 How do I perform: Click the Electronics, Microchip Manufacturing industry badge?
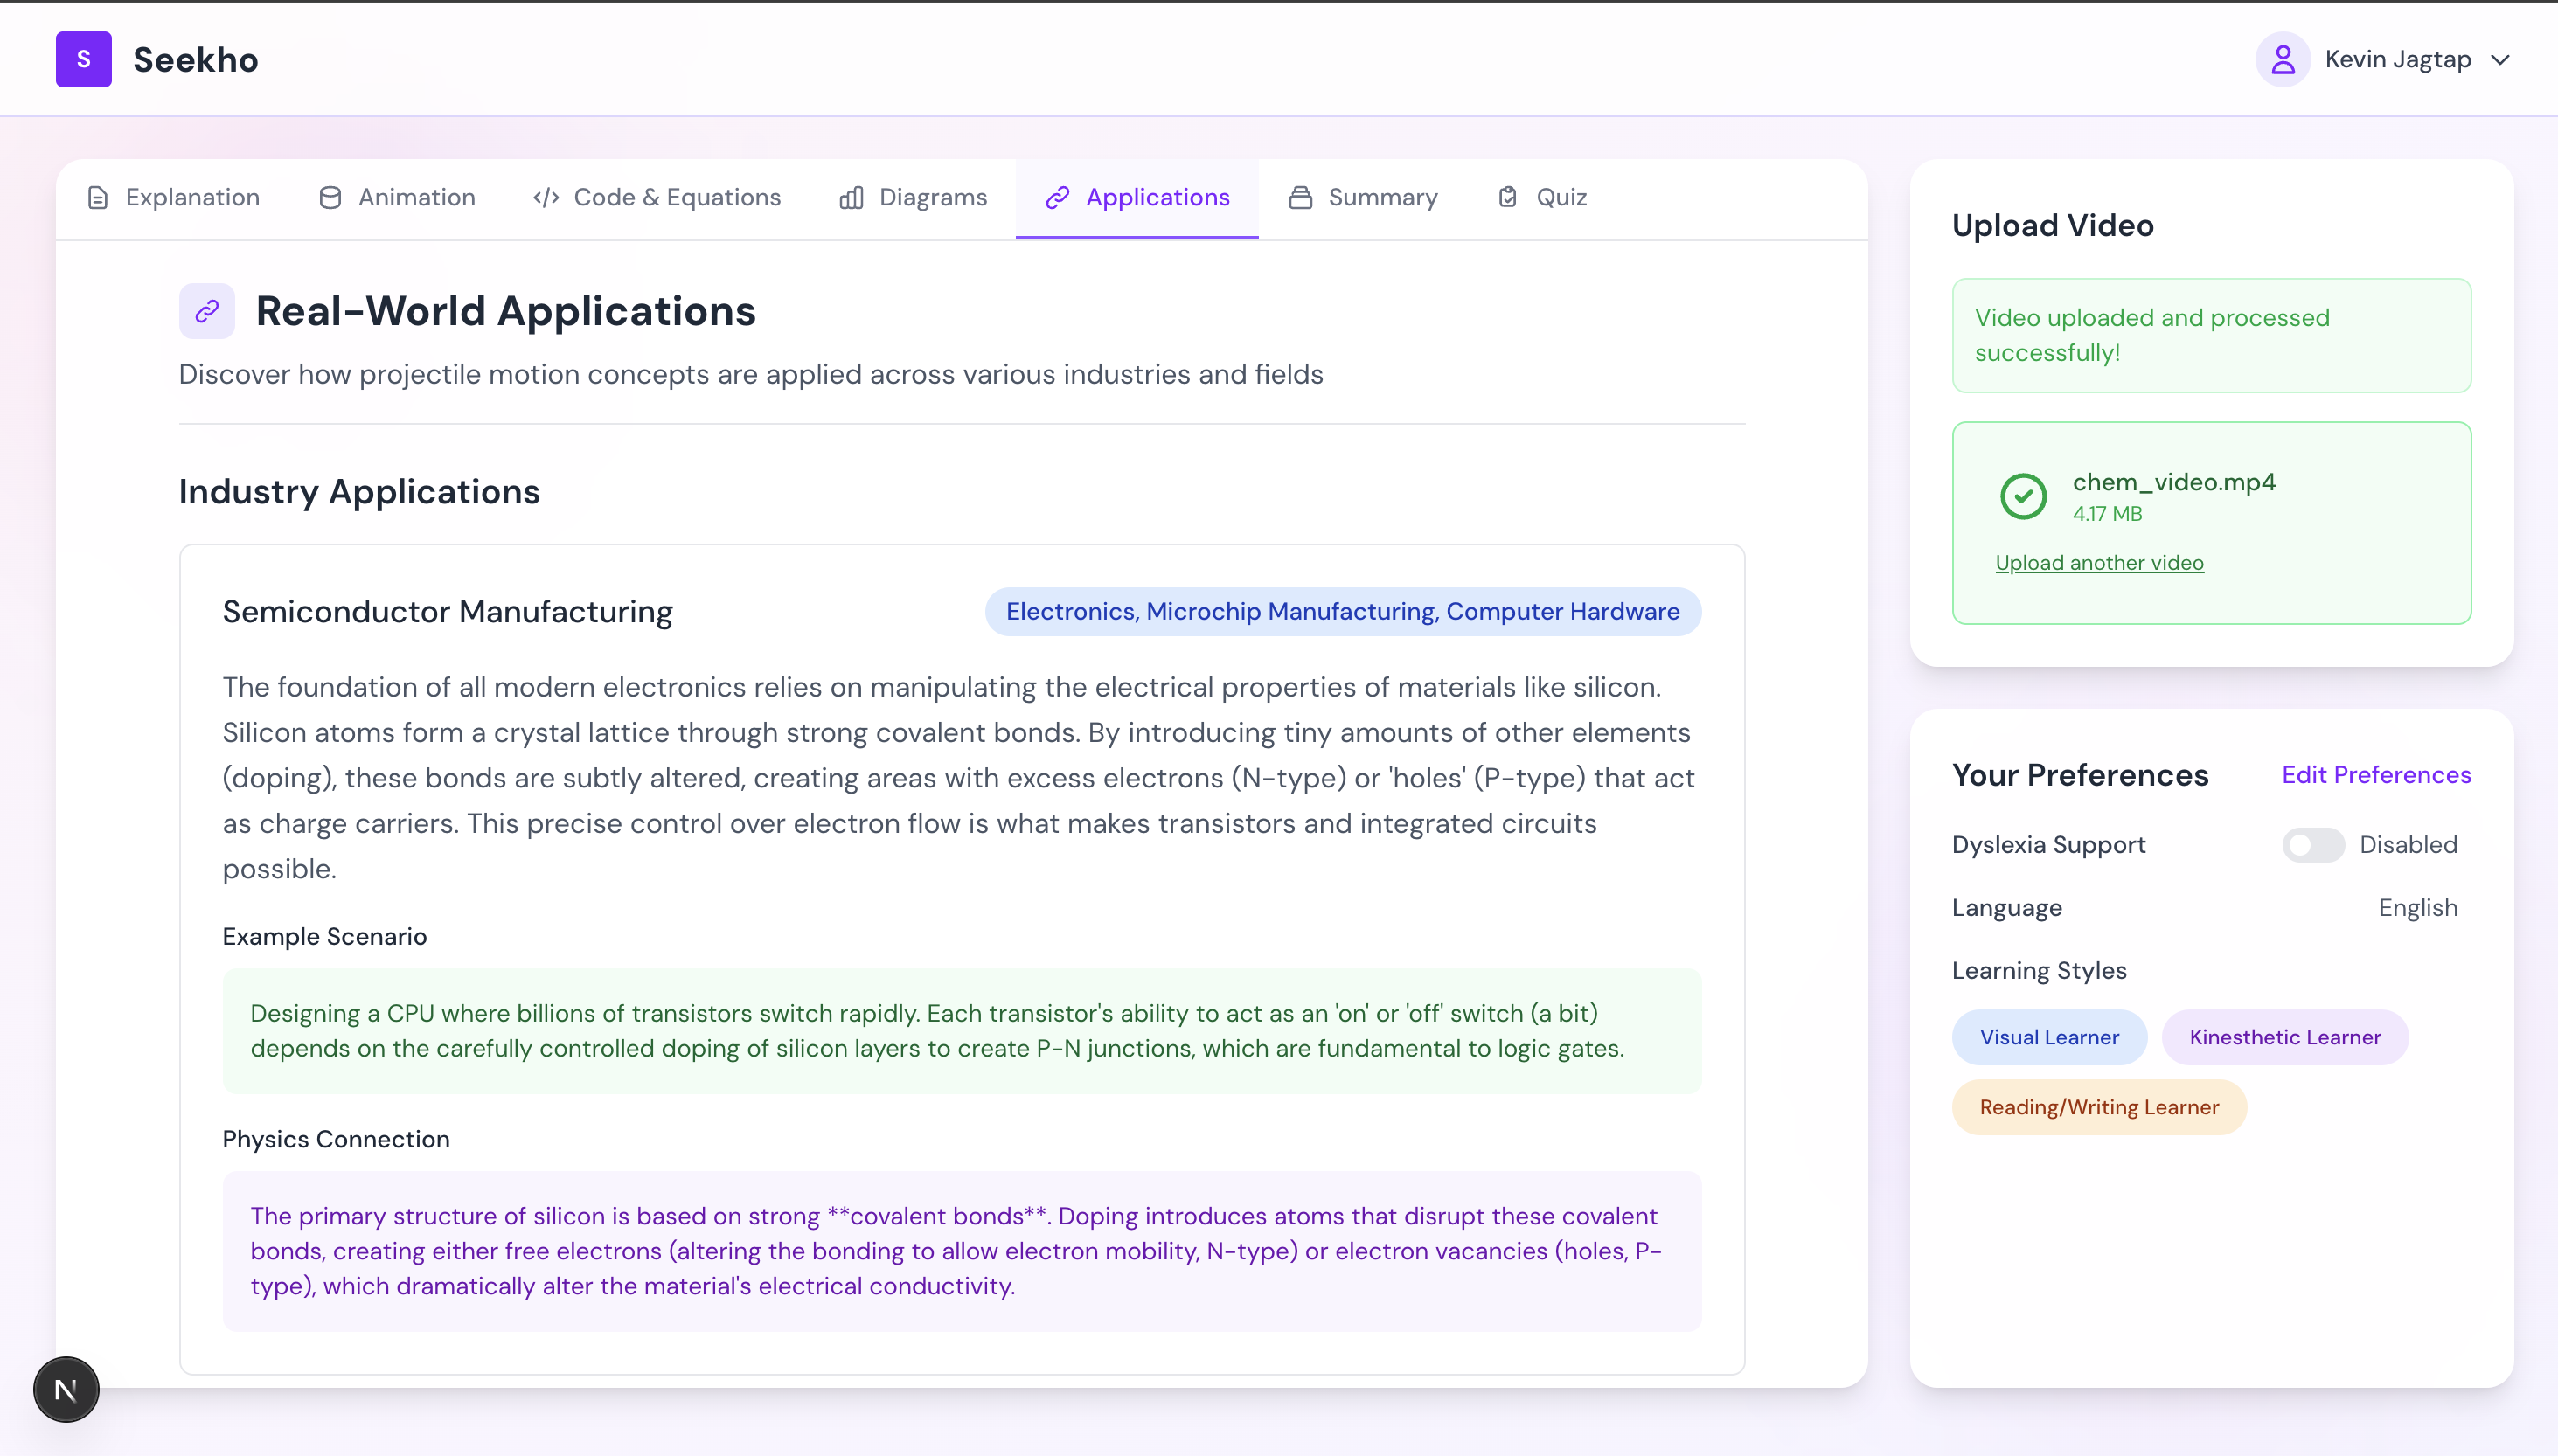click(x=1342, y=612)
